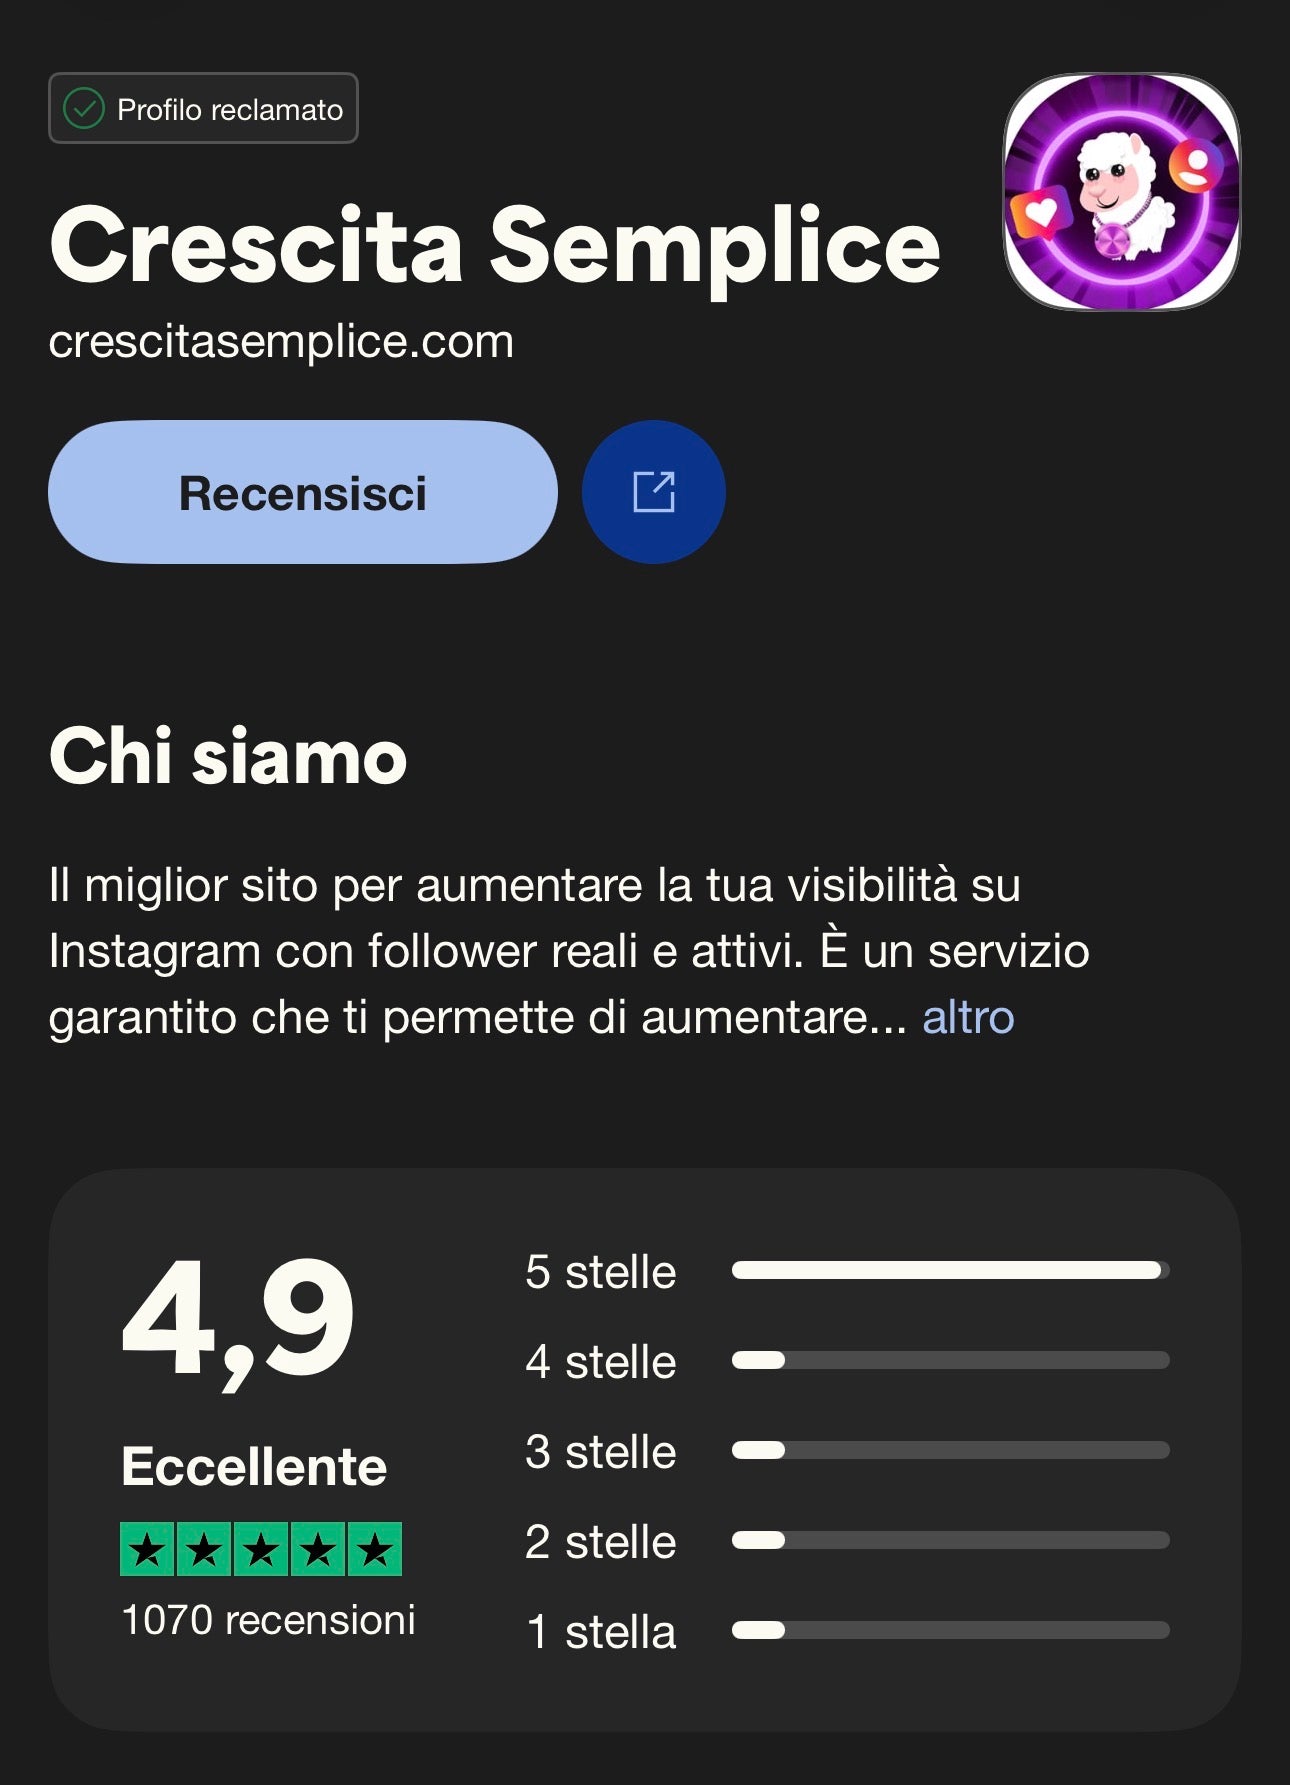1290x1785 pixels.
Task: Filter reviews by 5 stelle label
Action: click(x=600, y=1272)
